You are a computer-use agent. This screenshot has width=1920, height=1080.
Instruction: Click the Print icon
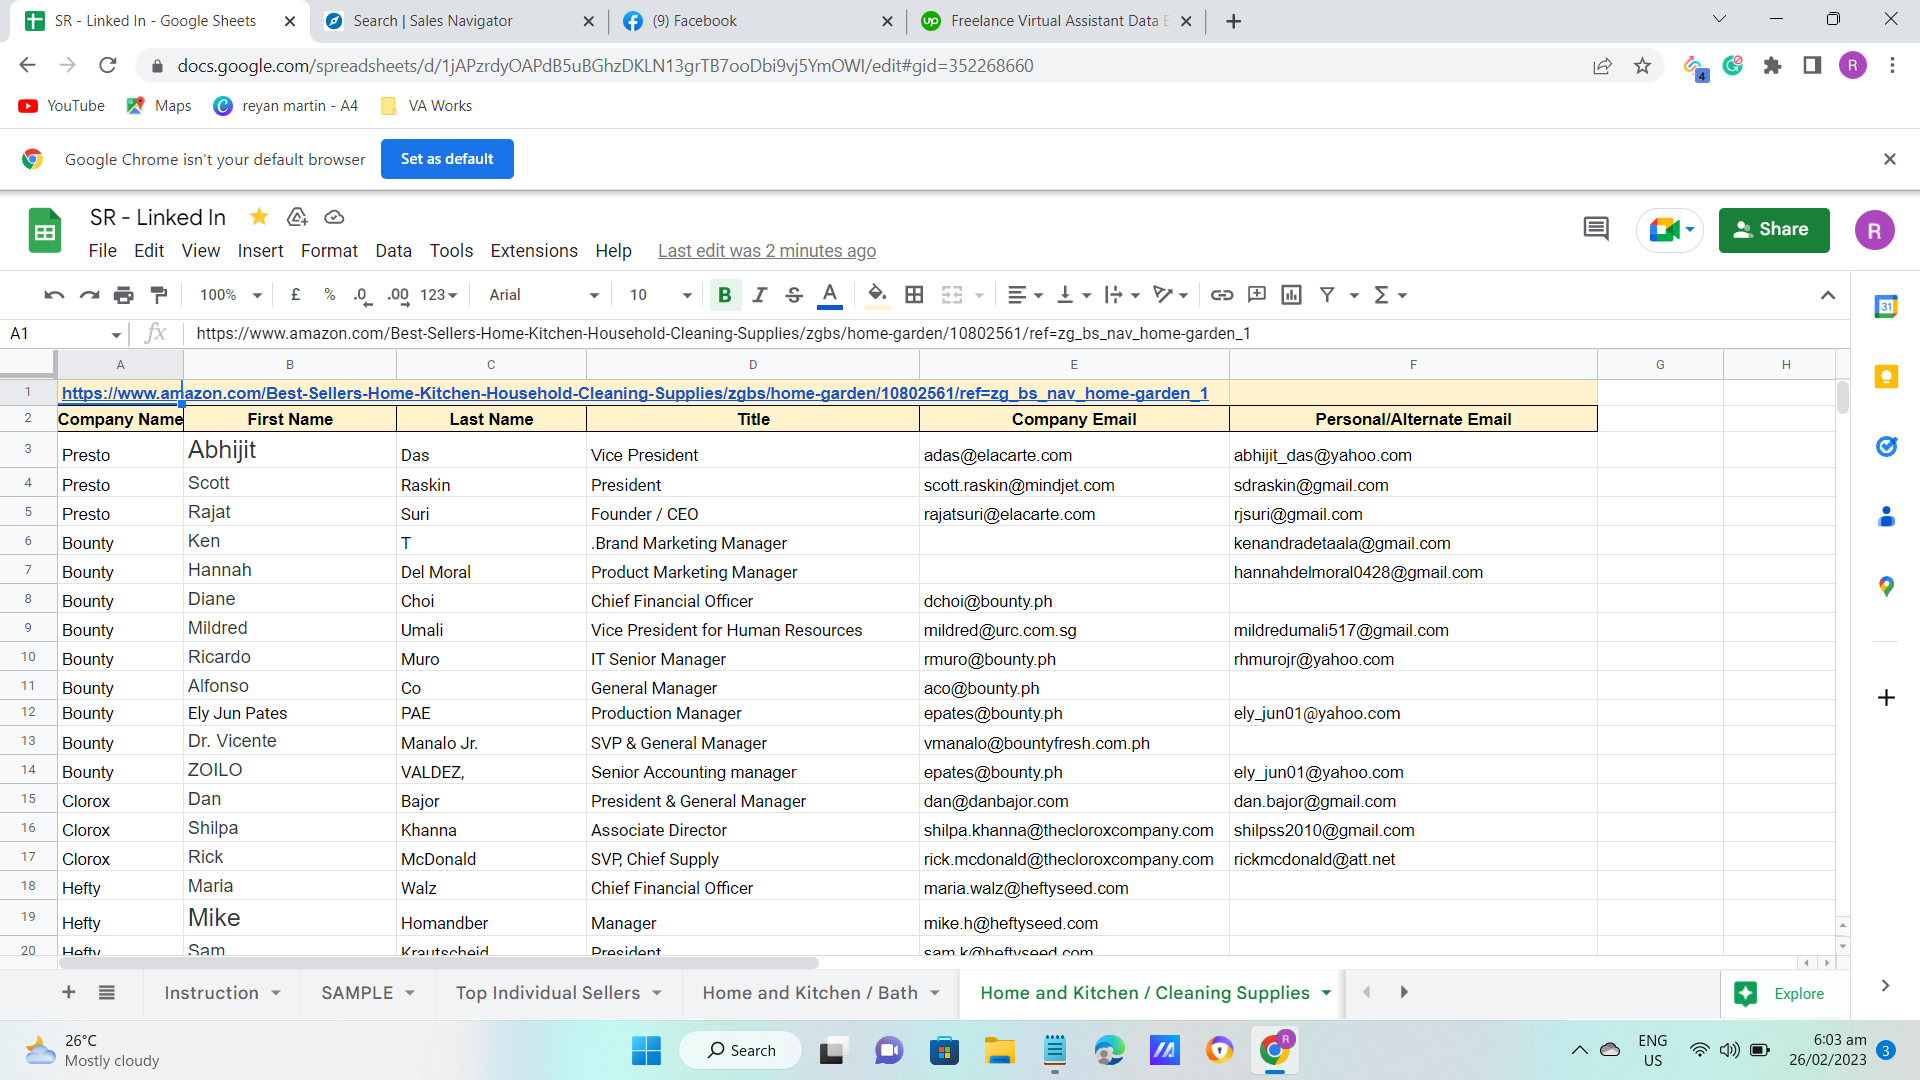click(123, 295)
